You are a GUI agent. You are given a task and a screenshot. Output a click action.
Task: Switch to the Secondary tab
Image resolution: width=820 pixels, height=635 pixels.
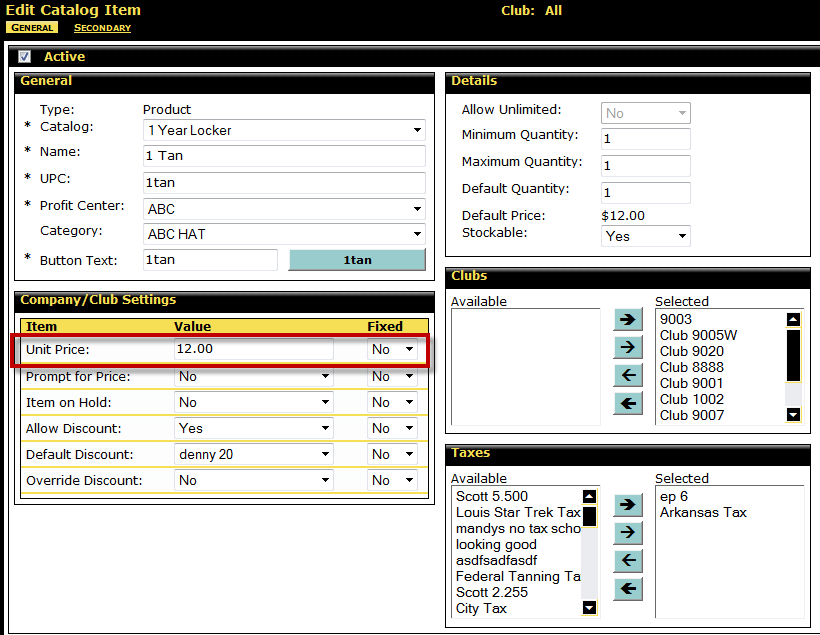(x=102, y=28)
